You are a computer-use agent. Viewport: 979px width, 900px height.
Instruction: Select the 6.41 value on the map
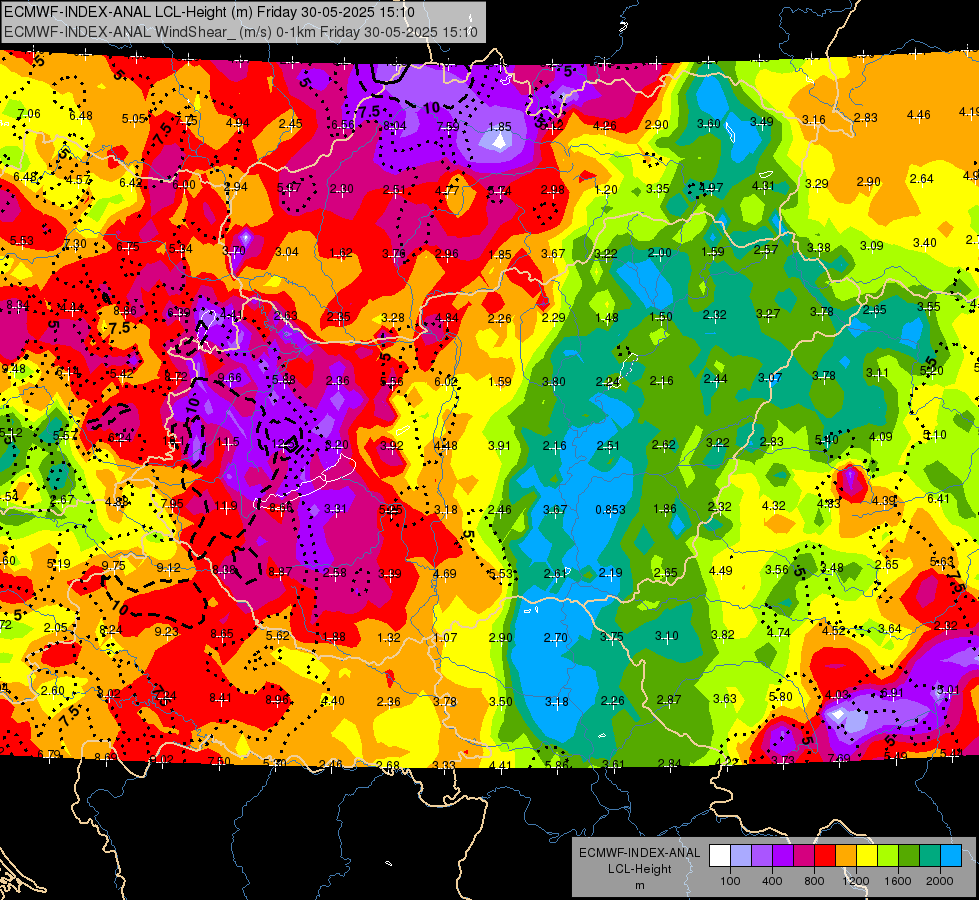(938, 498)
